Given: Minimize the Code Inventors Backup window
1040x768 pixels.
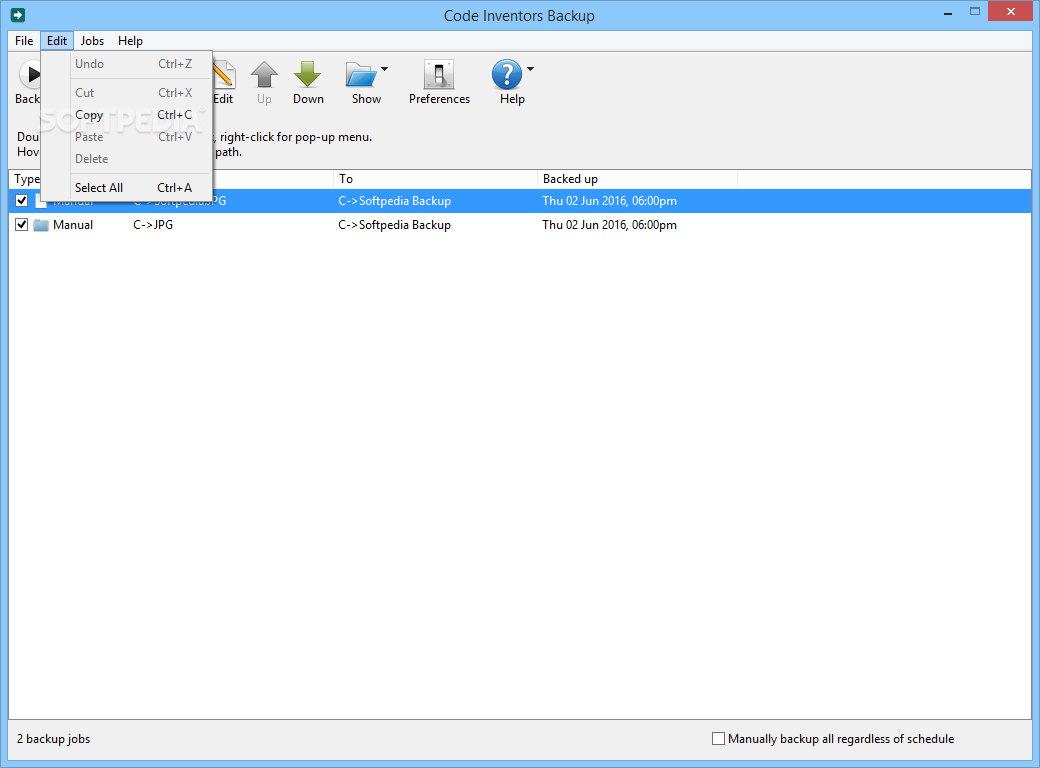Looking at the screenshot, I should (x=949, y=13).
